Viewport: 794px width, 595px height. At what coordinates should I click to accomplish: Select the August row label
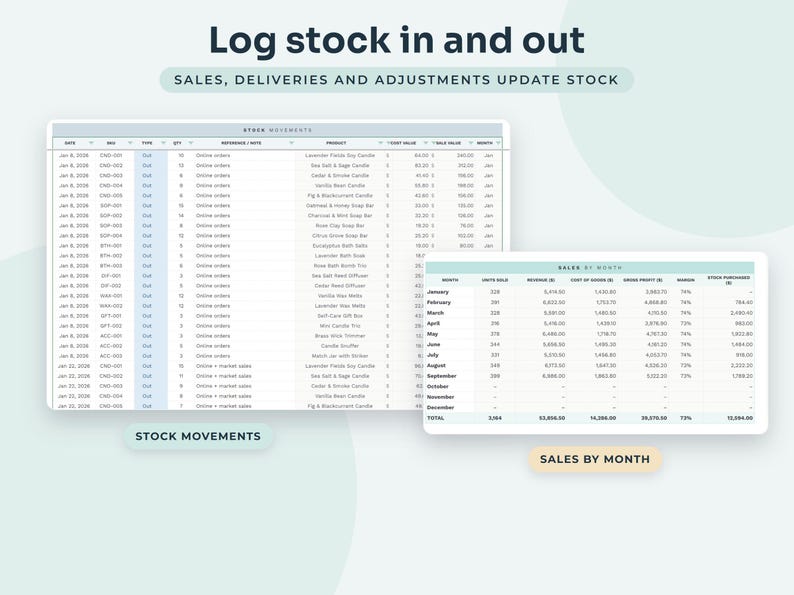436,366
